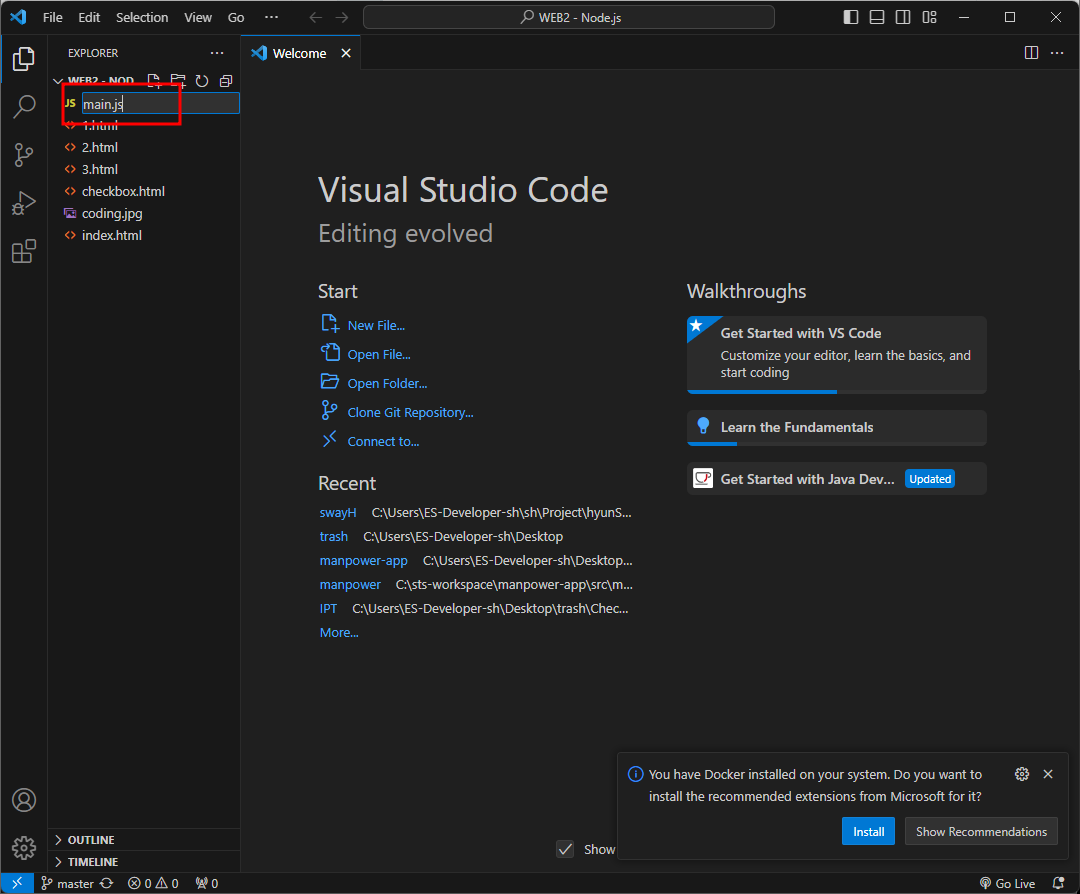
Task: Open the Source Control view
Action: (x=23, y=155)
